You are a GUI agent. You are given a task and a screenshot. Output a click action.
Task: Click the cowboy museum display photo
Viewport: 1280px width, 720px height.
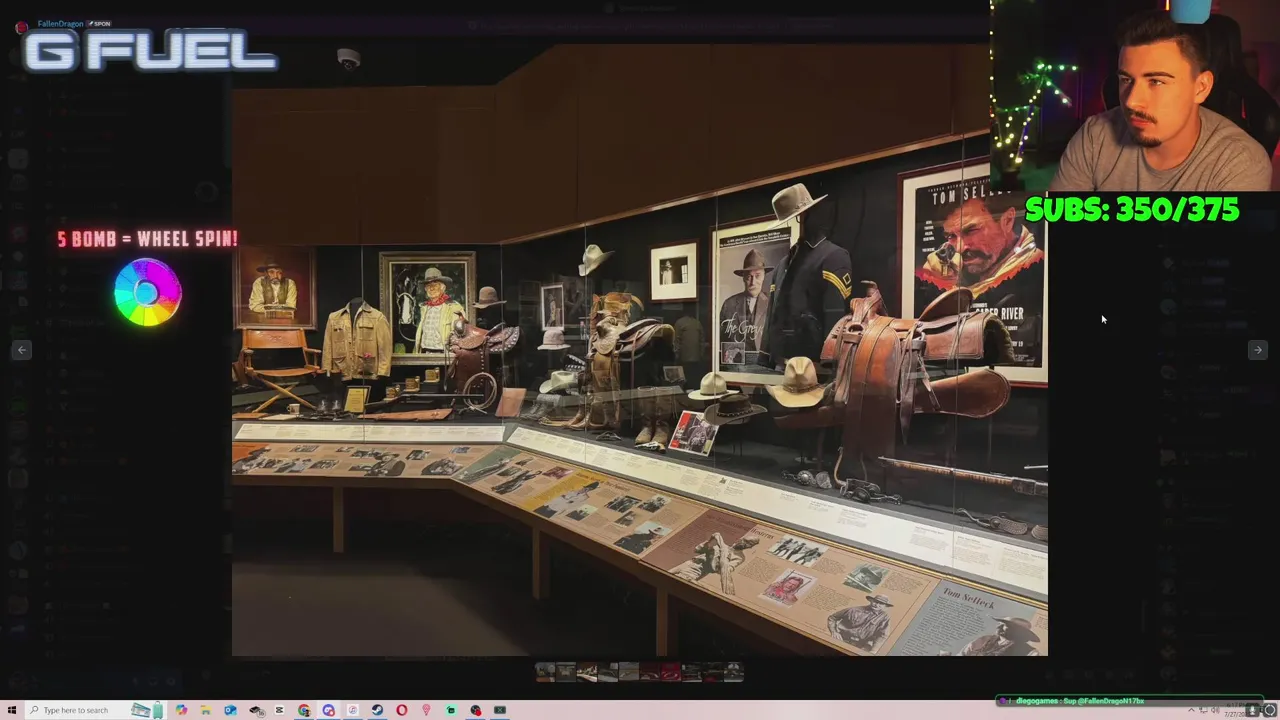click(x=640, y=350)
